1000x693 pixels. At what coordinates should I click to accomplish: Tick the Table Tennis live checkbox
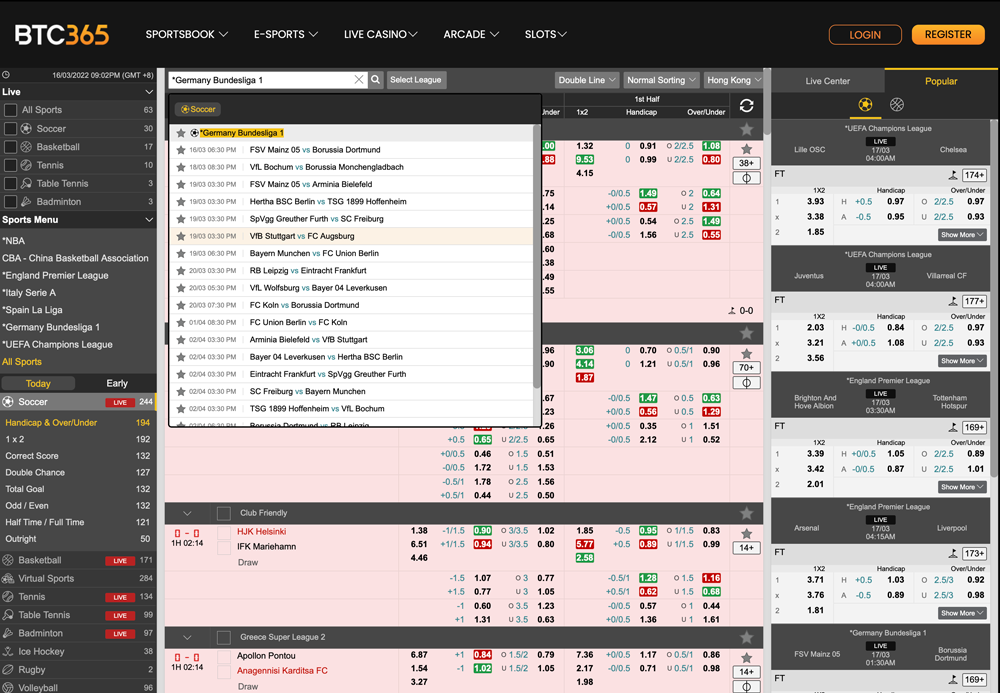coord(10,184)
